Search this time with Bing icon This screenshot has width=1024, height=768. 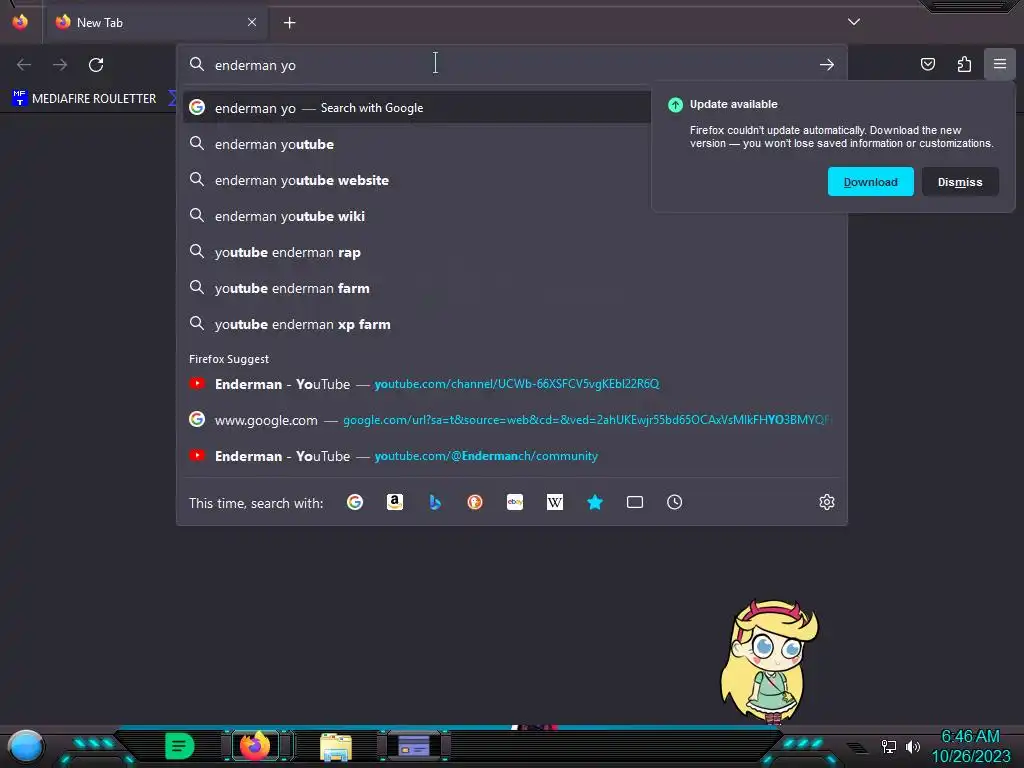(435, 502)
